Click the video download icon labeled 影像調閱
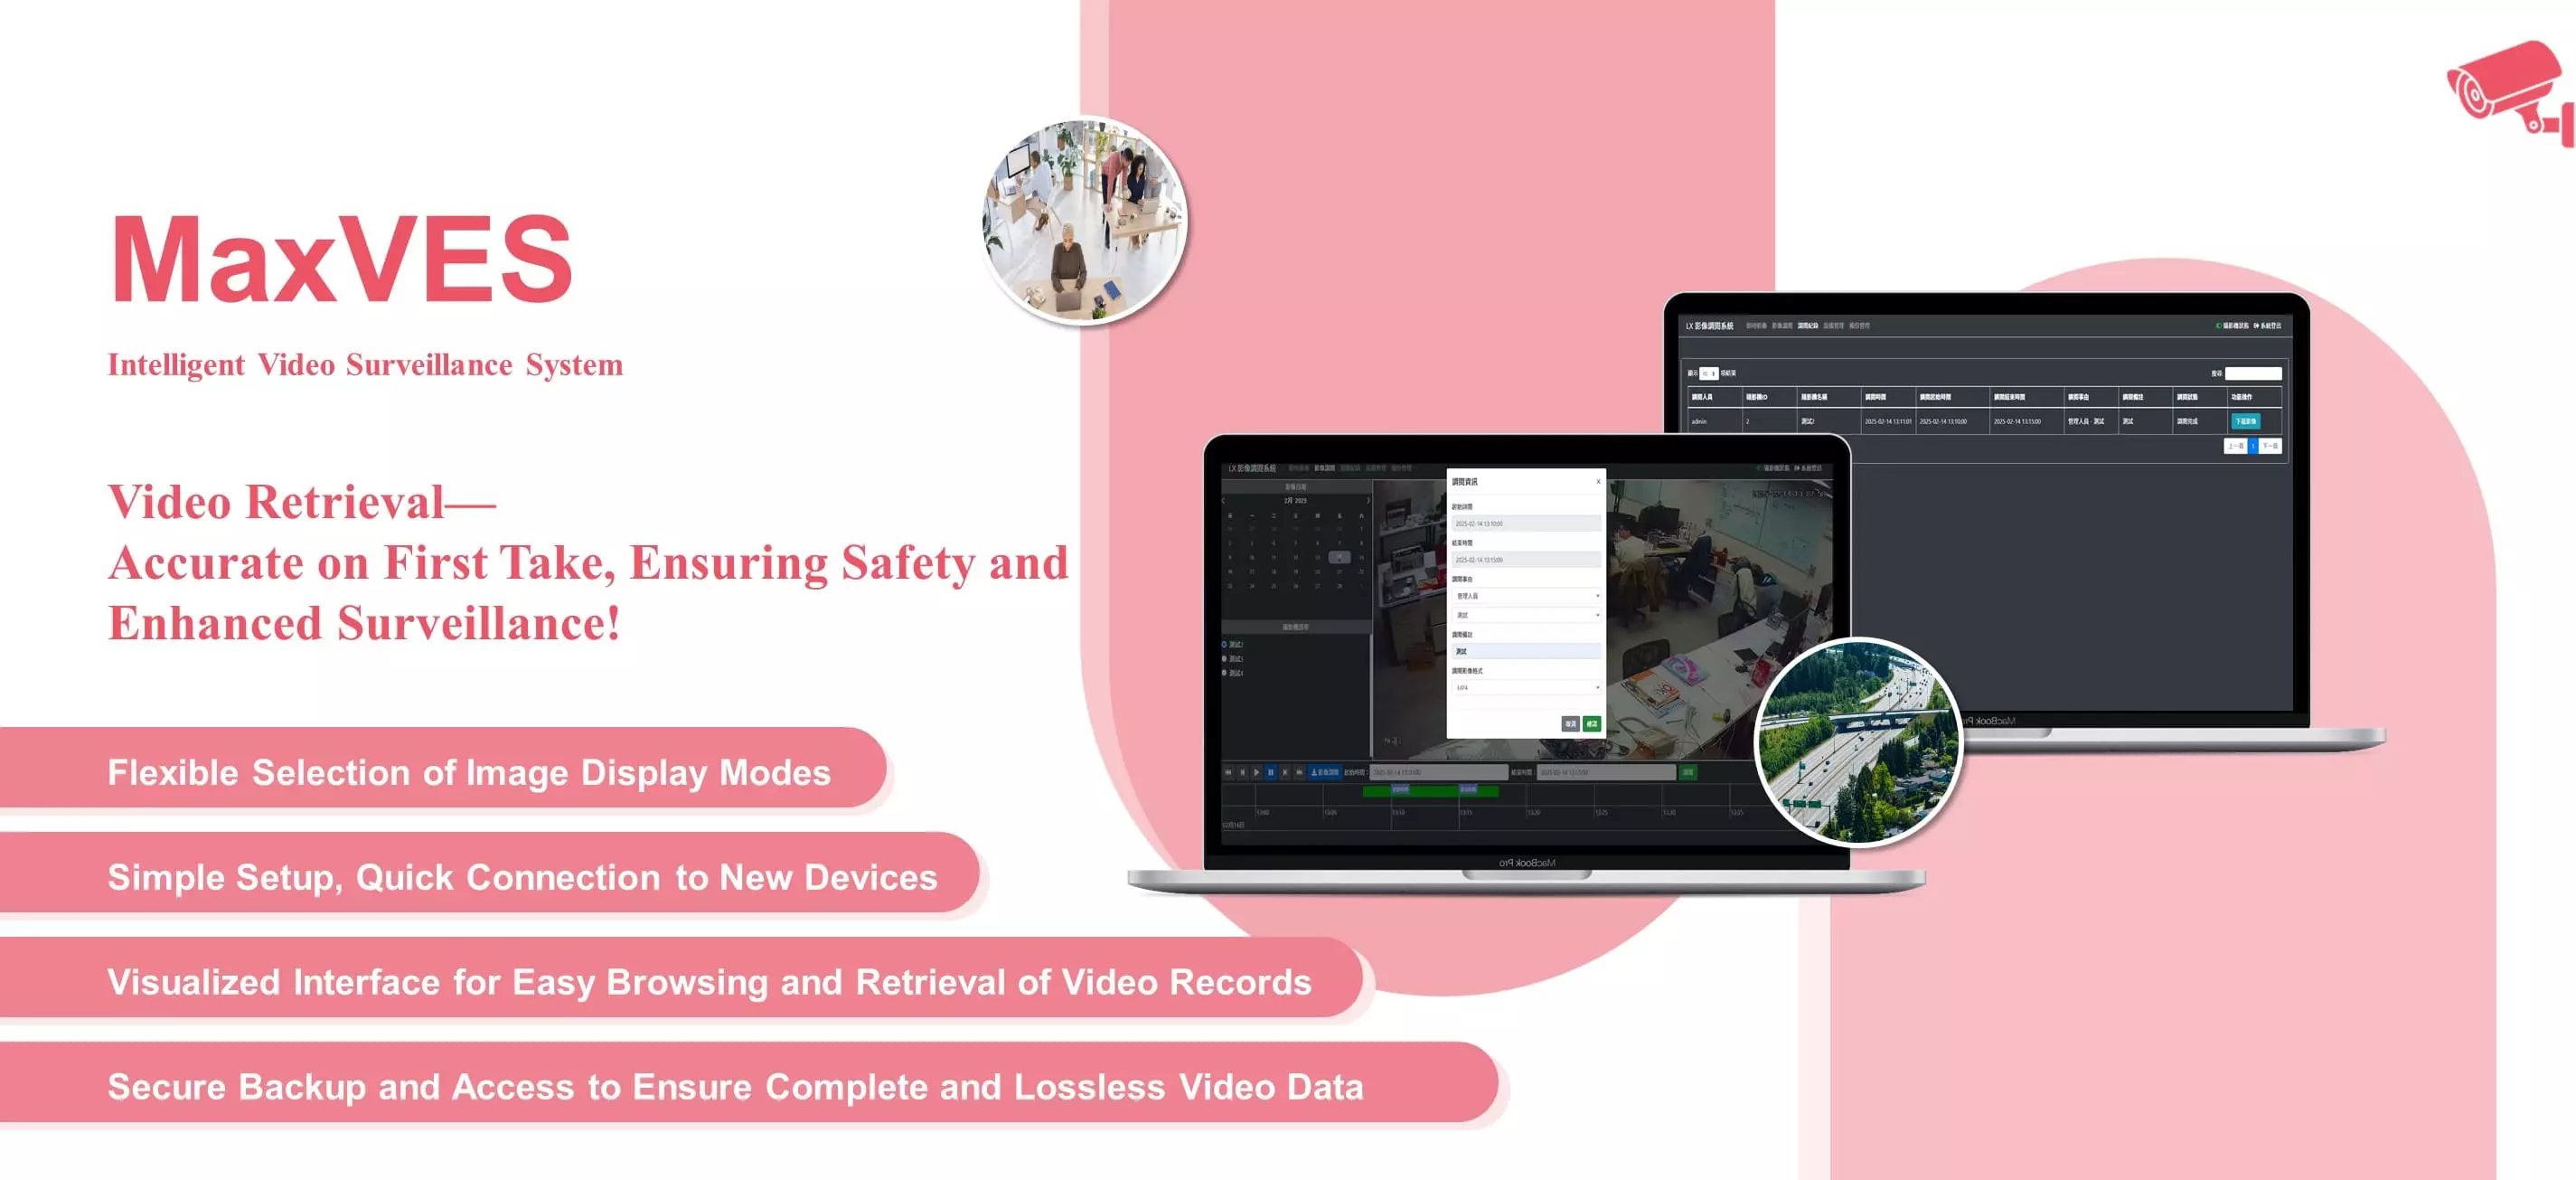The height and width of the screenshot is (1180, 2576). tap(1325, 772)
